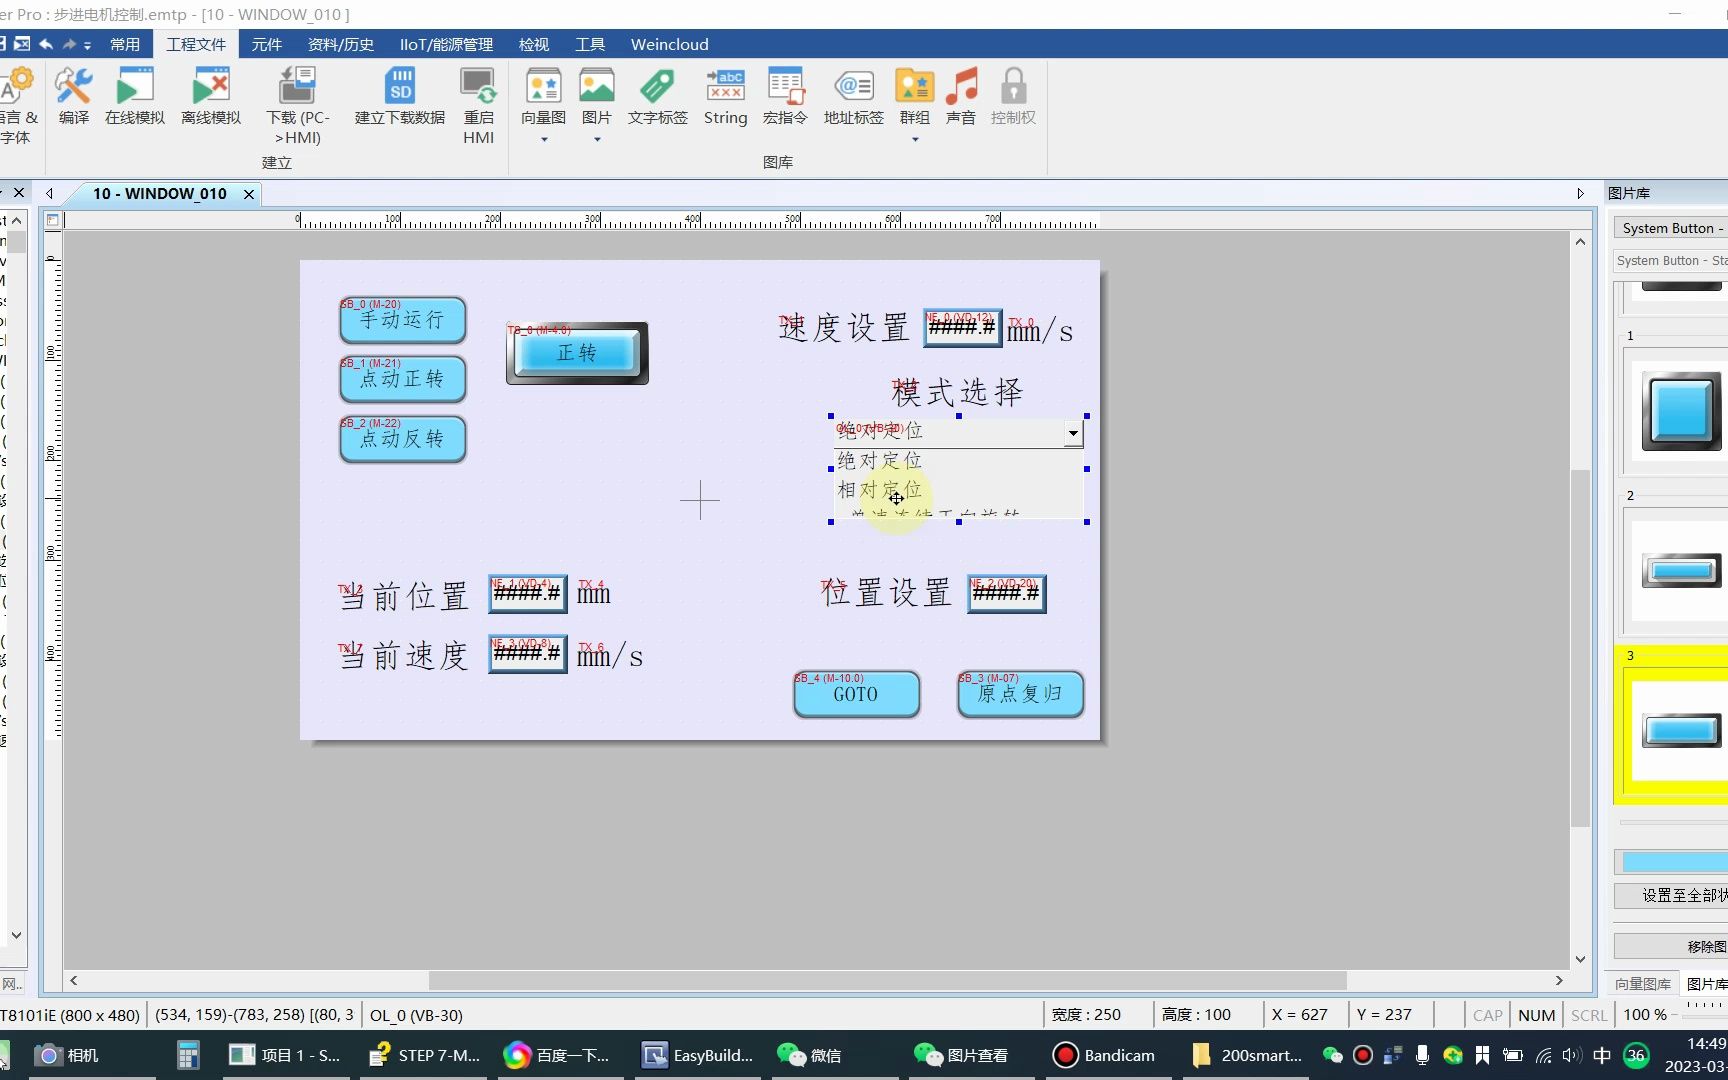Click the 控制权 lock icon
This screenshot has height=1080, width=1728.
pyautogui.click(x=1013, y=96)
